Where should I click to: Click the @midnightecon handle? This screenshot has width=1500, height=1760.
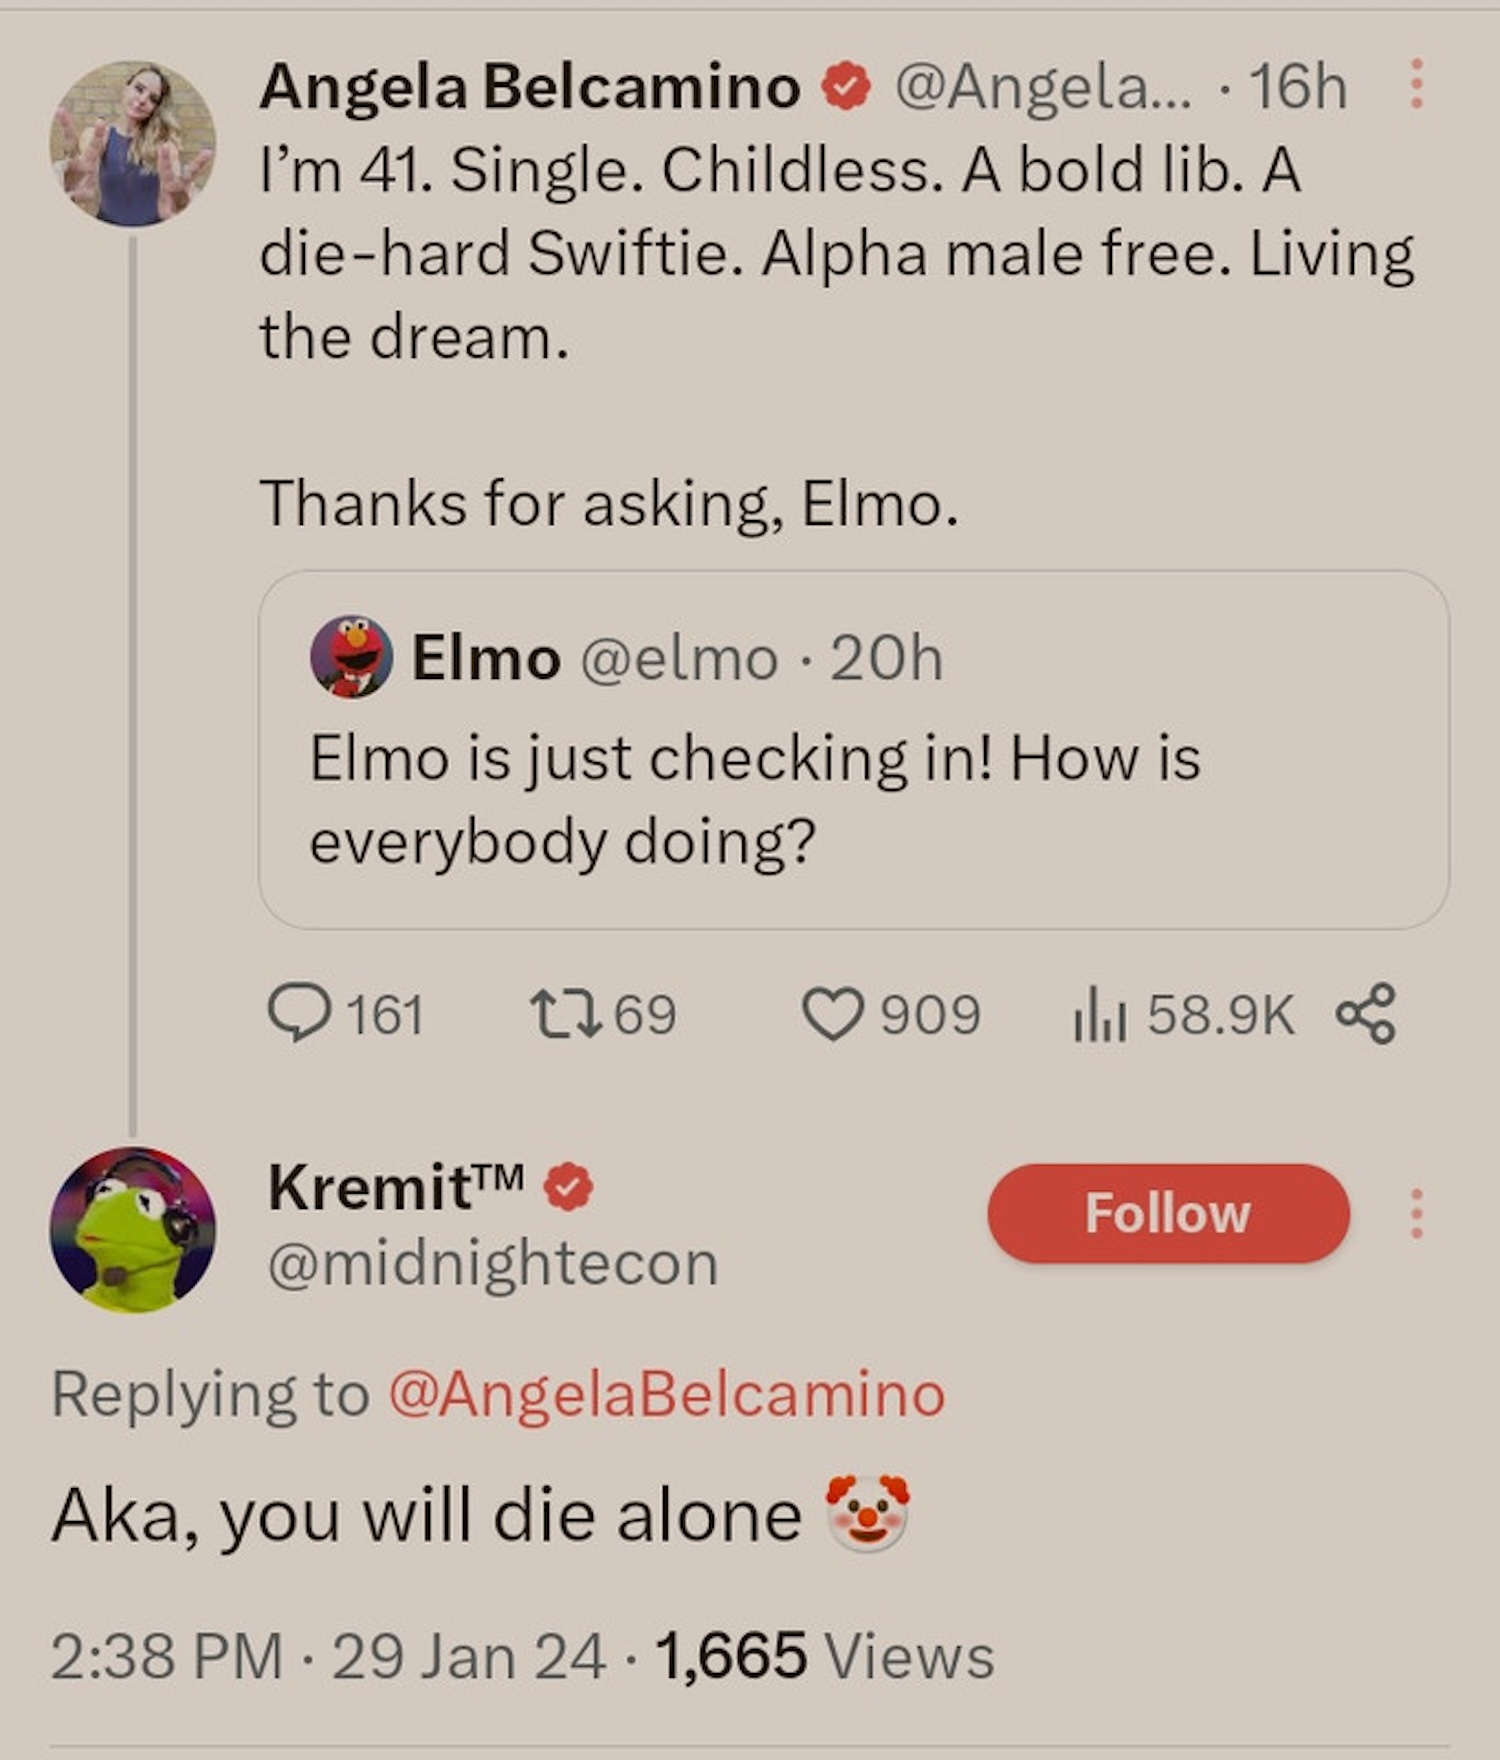pyautogui.click(x=493, y=1264)
